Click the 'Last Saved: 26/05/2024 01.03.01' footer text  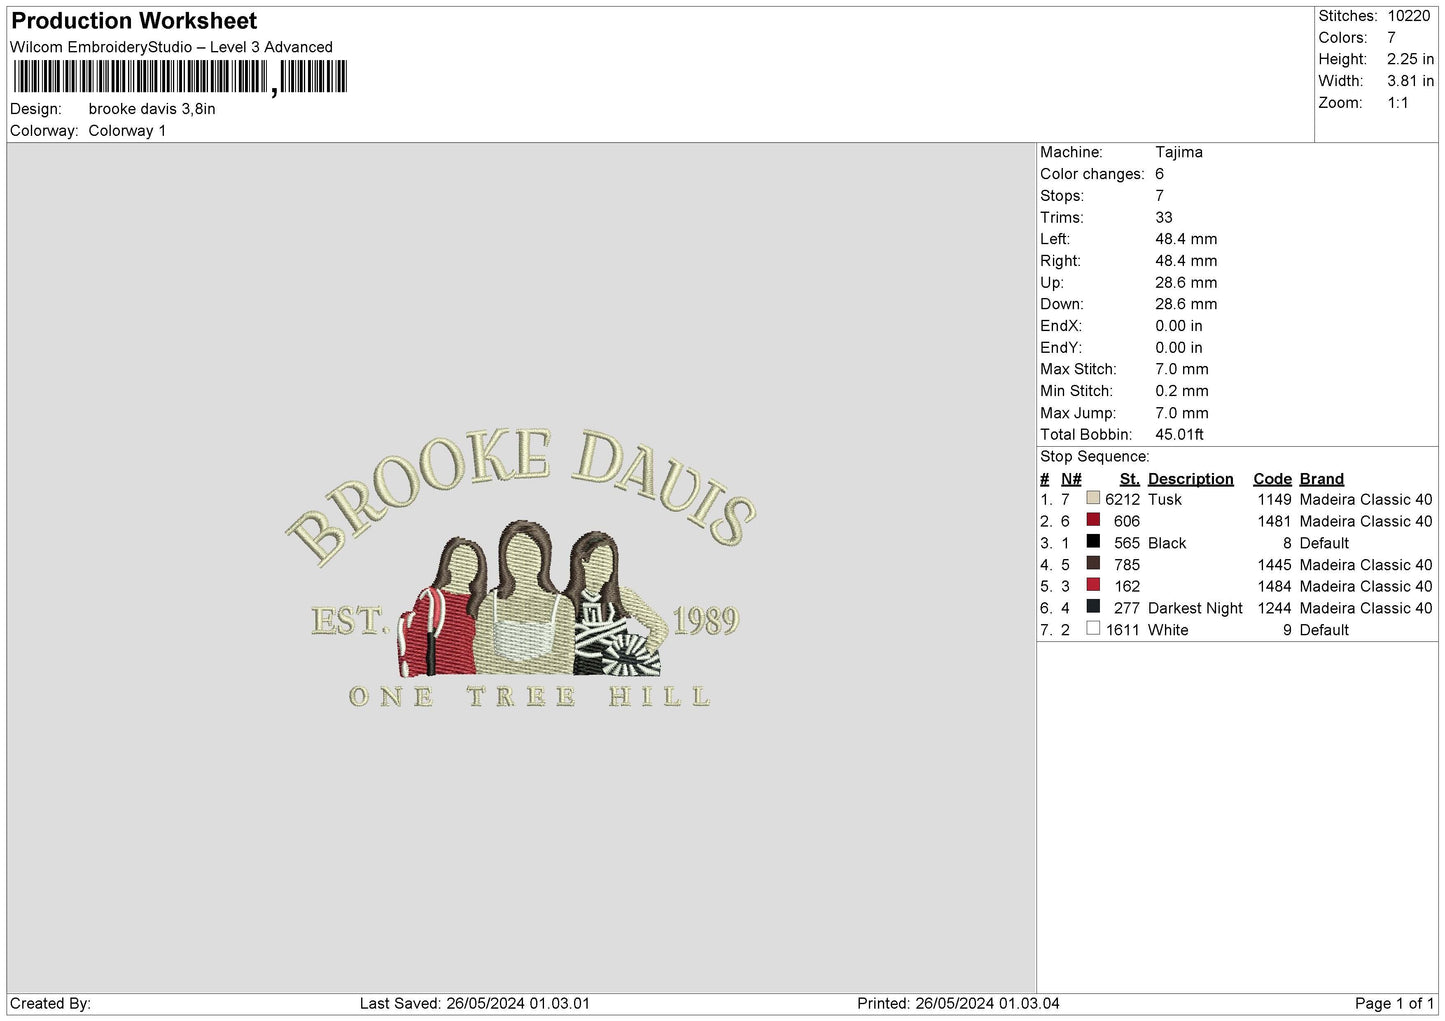tap(475, 1004)
